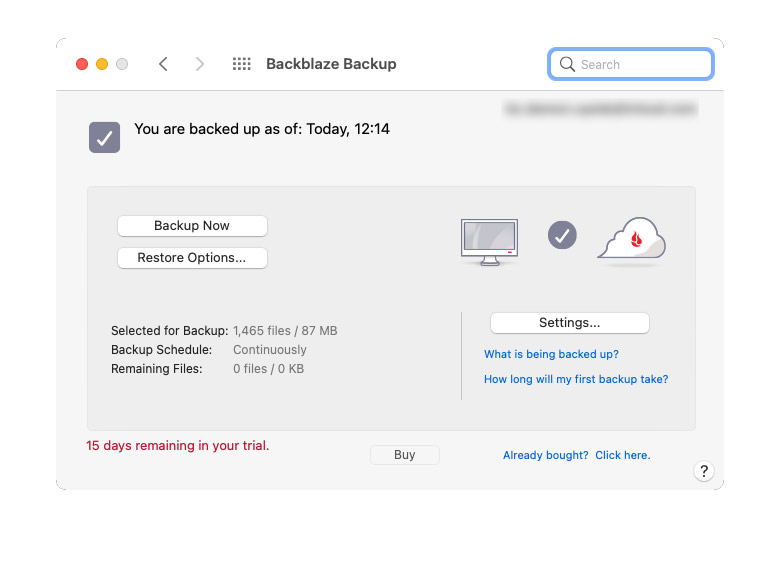Click the Backblaze cloud flame icon

[x=632, y=240]
